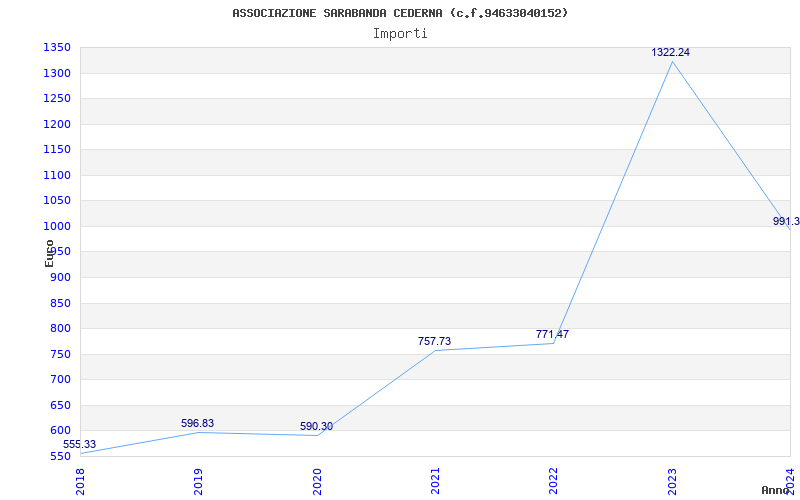Screen dimensions: 800x500
Task: Click the 2018 year axis label
Action: pos(81,481)
